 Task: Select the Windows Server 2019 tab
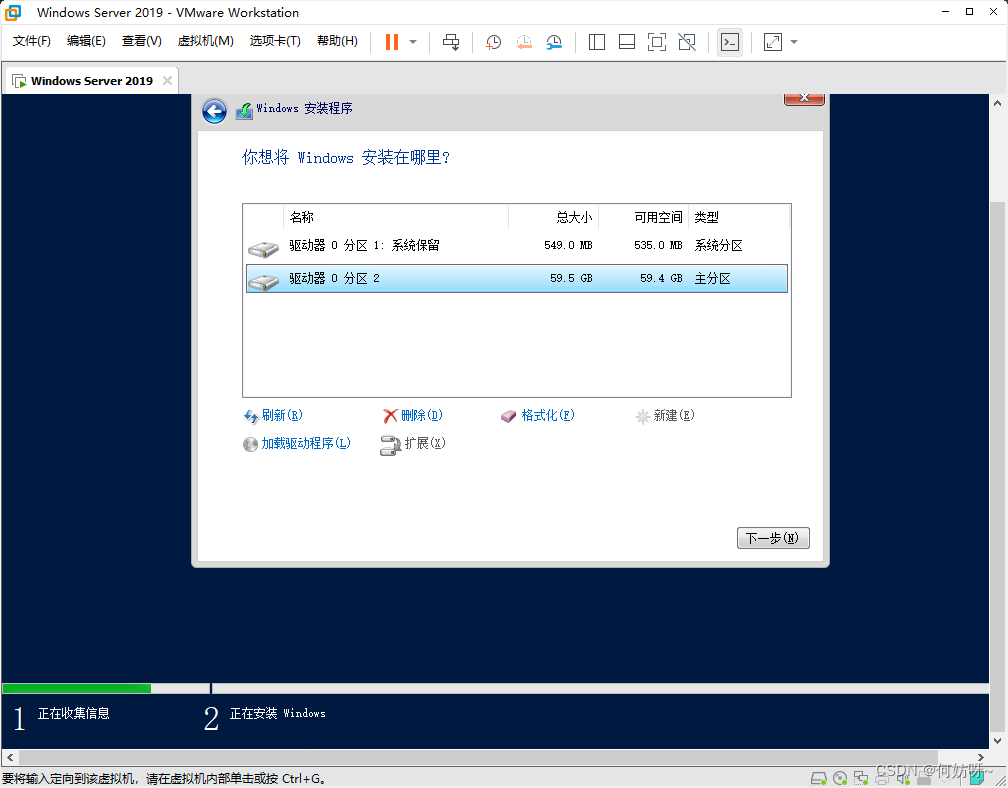[92, 81]
